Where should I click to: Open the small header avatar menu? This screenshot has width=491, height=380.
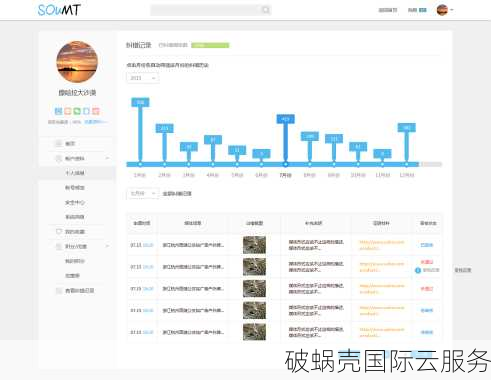tap(442, 10)
